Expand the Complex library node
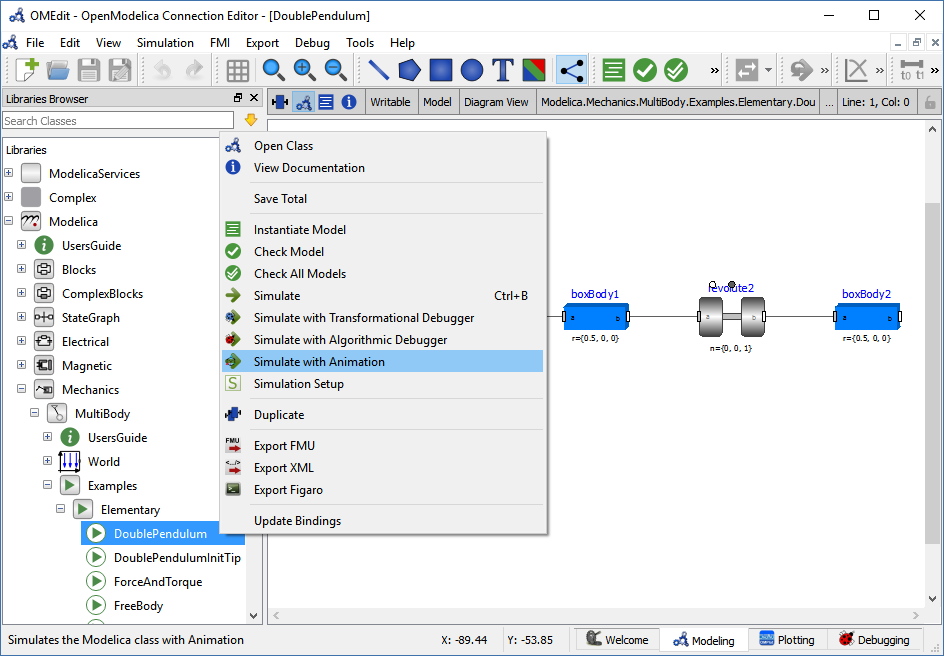944x656 pixels. click(8, 197)
